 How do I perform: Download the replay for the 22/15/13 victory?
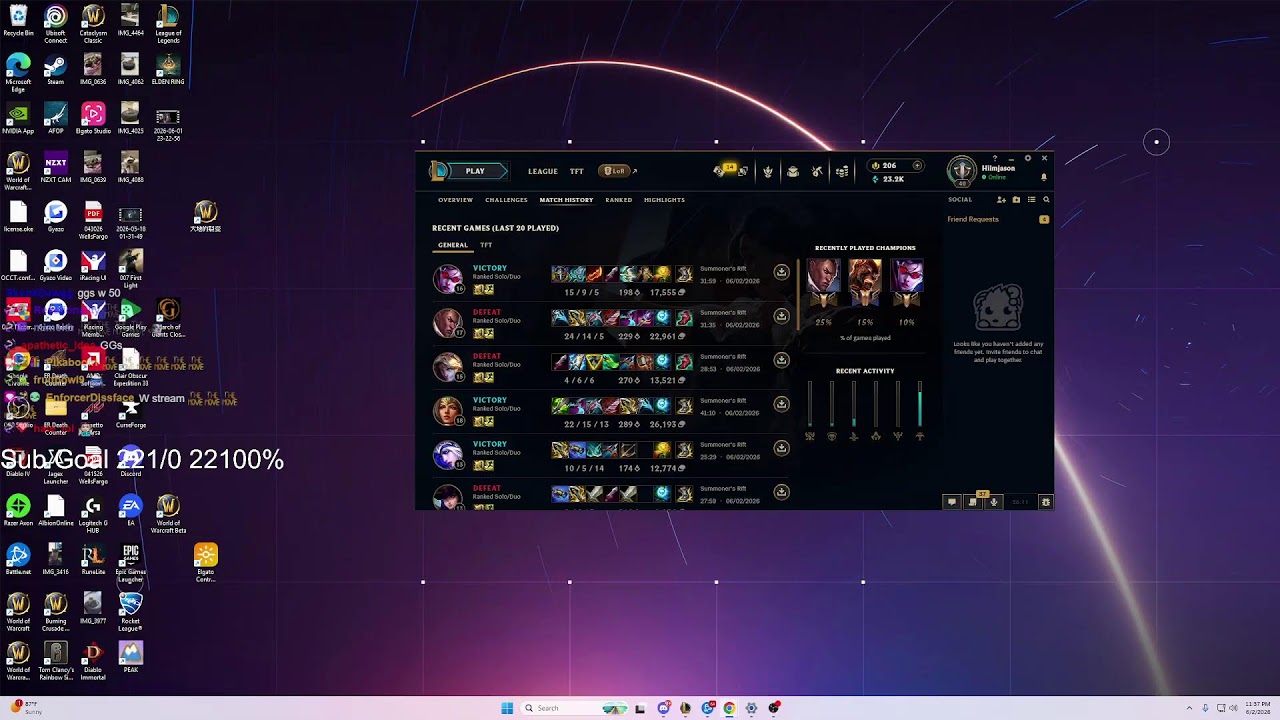pos(781,404)
